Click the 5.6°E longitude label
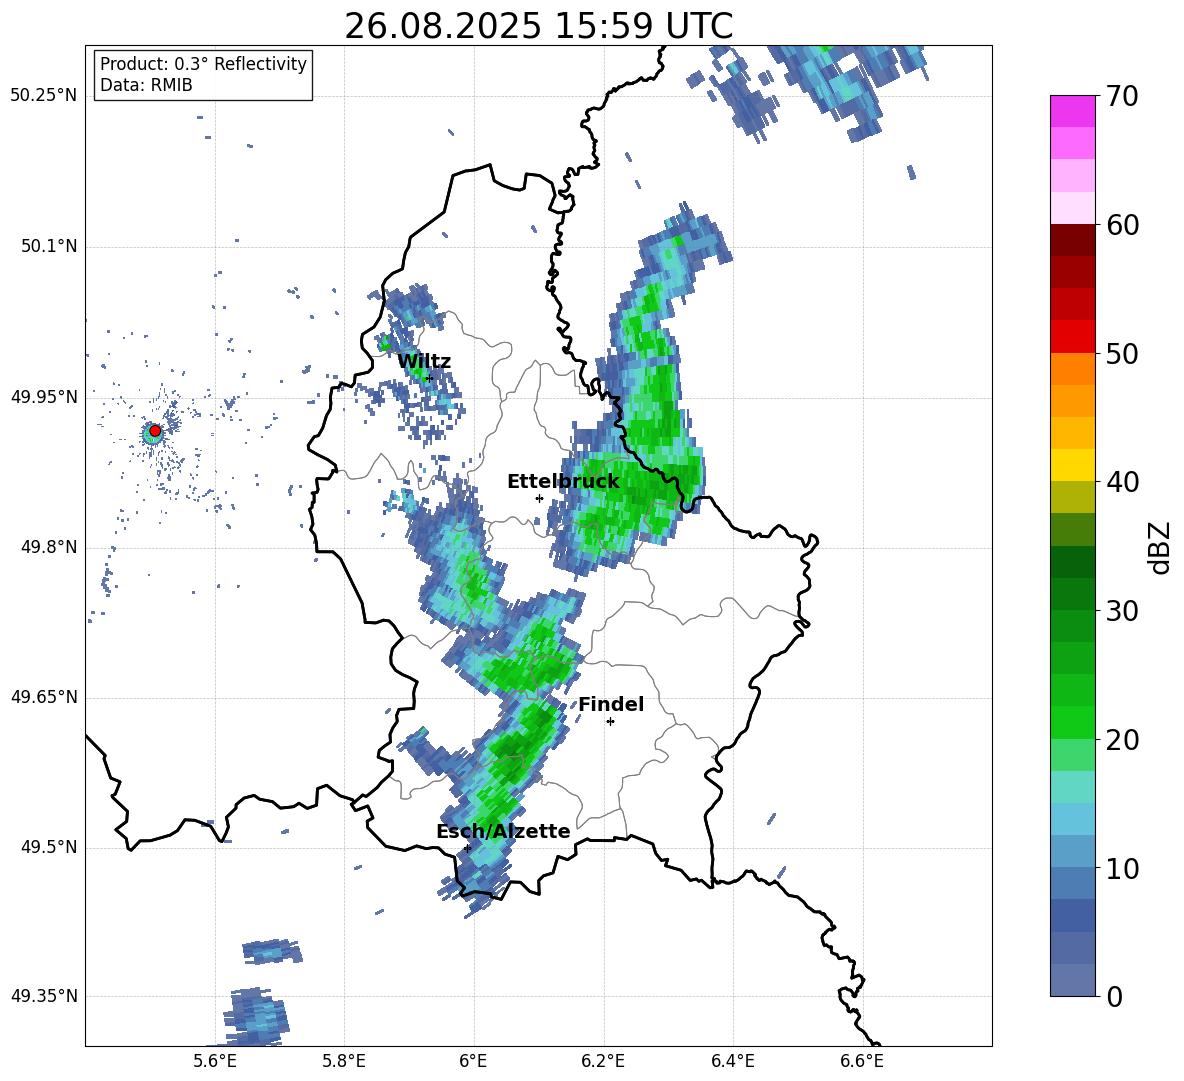Viewport: 1184px width, 1081px height. (214, 1061)
